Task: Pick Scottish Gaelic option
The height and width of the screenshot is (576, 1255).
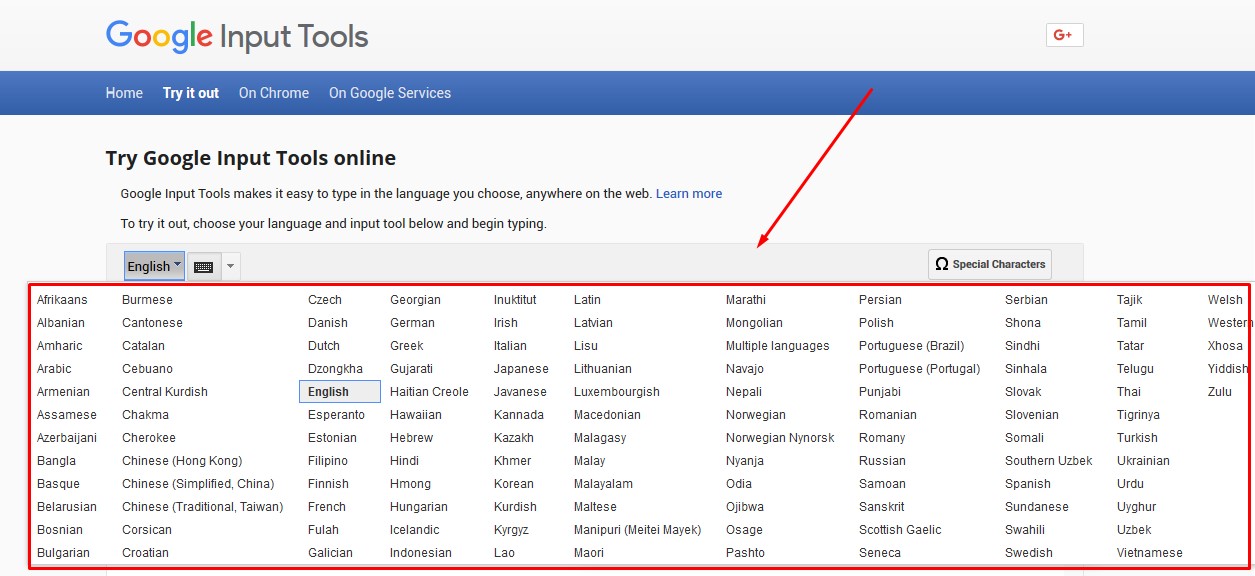Action: (x=900, y=530)
